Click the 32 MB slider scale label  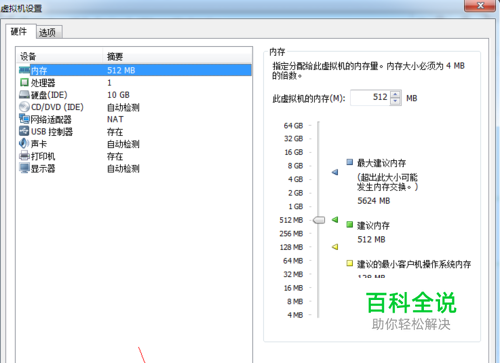click(x=293, y=274)
